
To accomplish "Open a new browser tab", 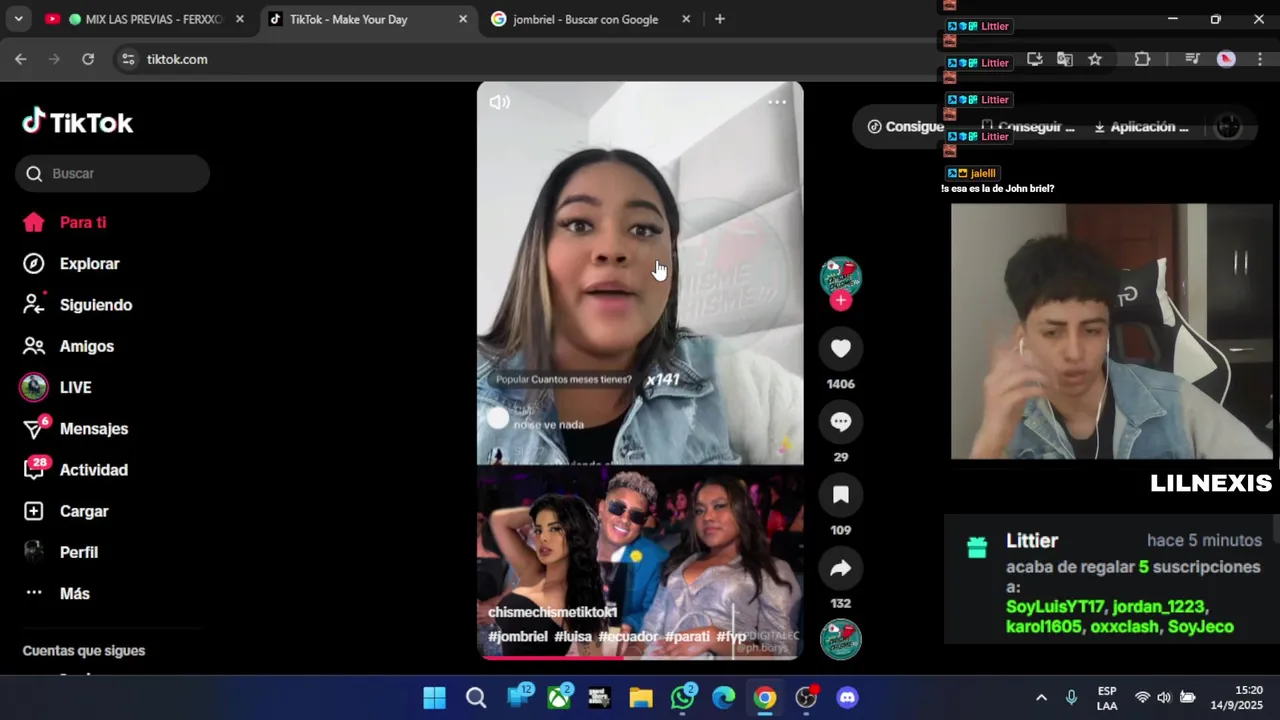I will (719, 19).
